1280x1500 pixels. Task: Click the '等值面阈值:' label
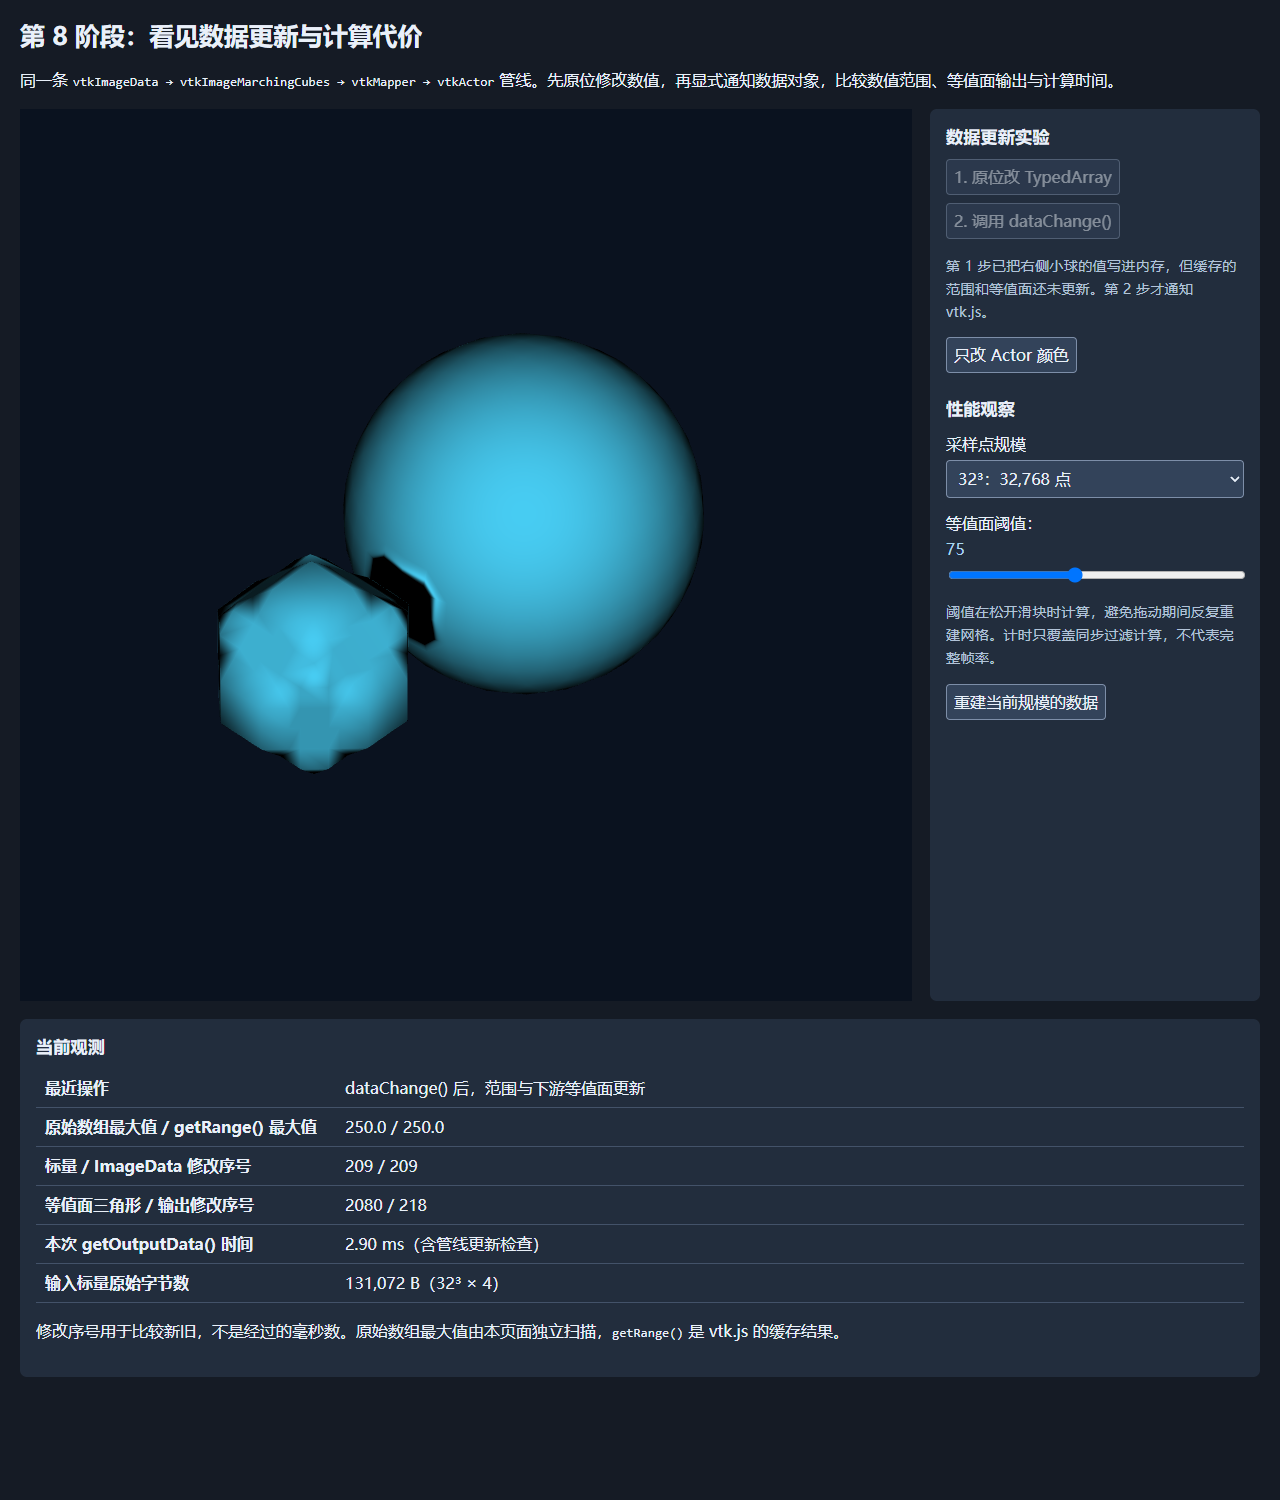click(x=989, y=523)
